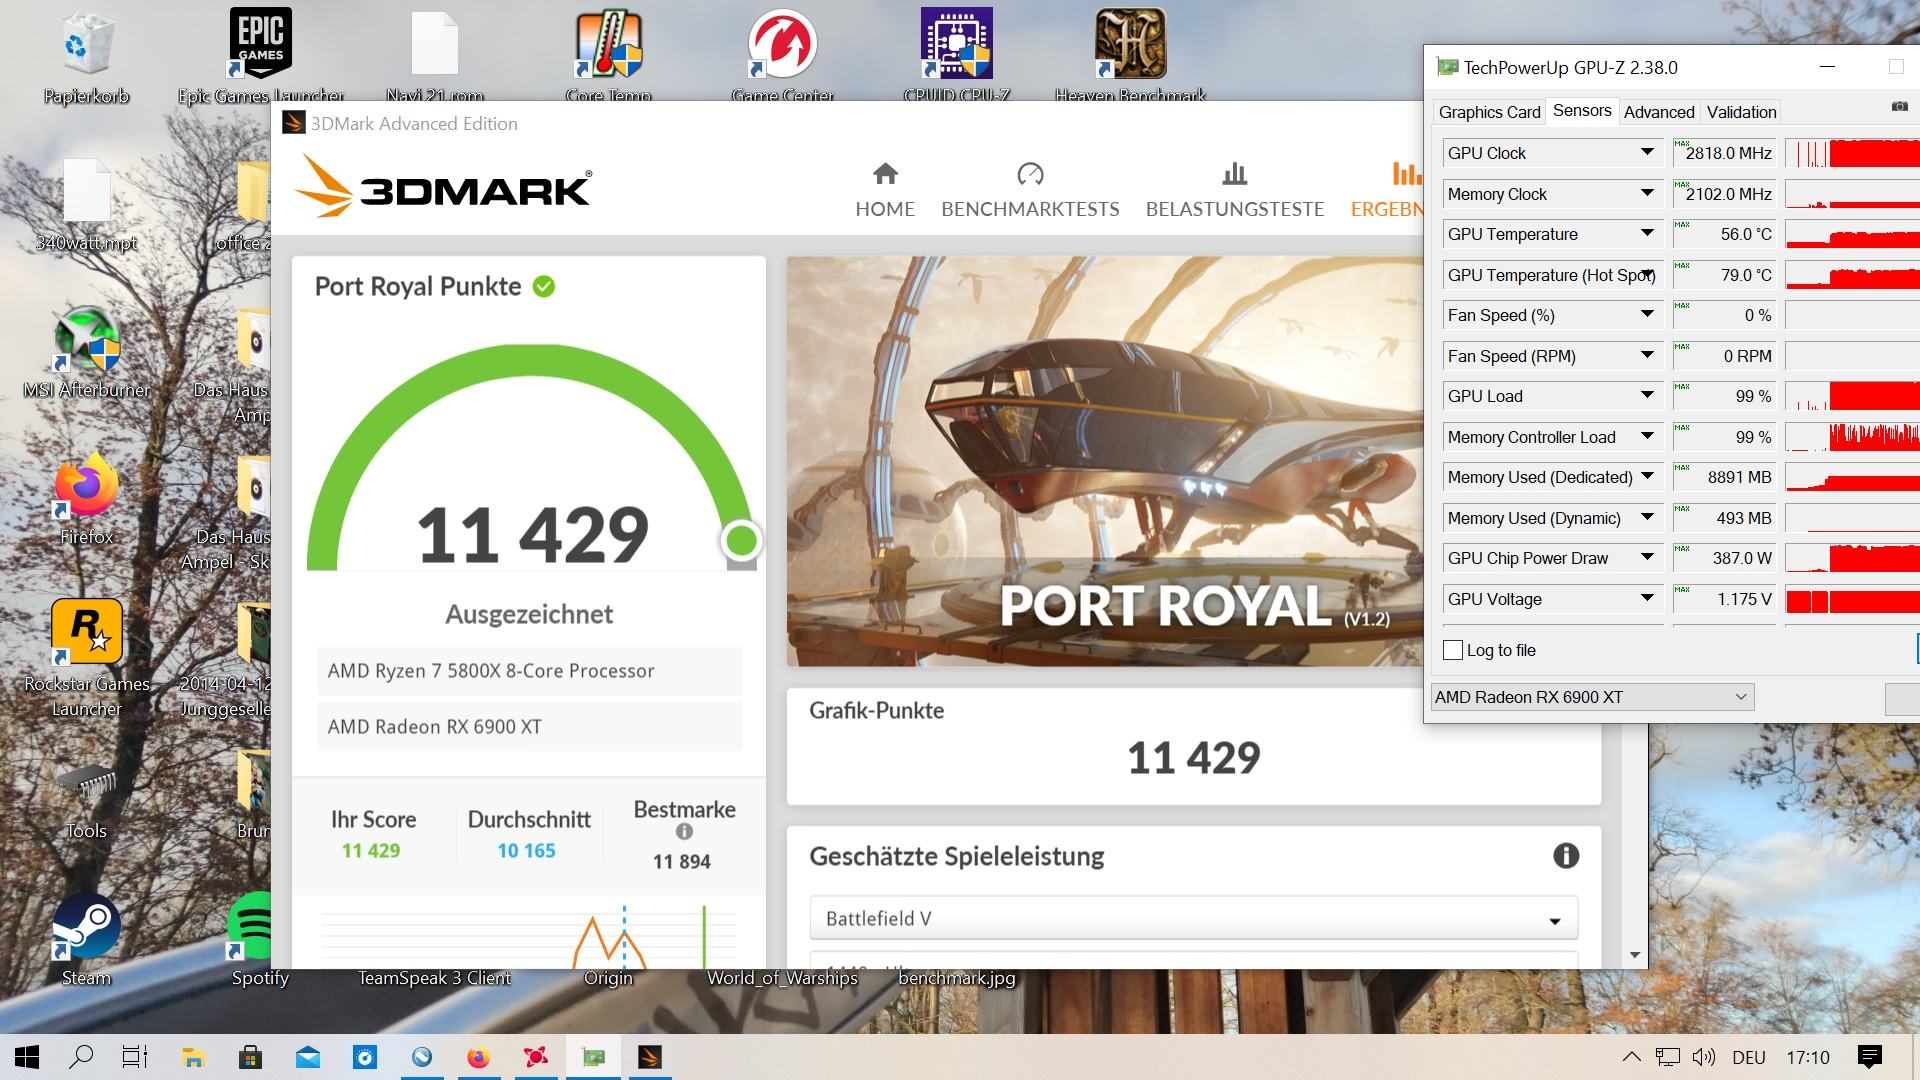The width and height of the screenshot is (1920, 1080).
Task: Launch MSI Afterburner shortcut
Action: 86,352
